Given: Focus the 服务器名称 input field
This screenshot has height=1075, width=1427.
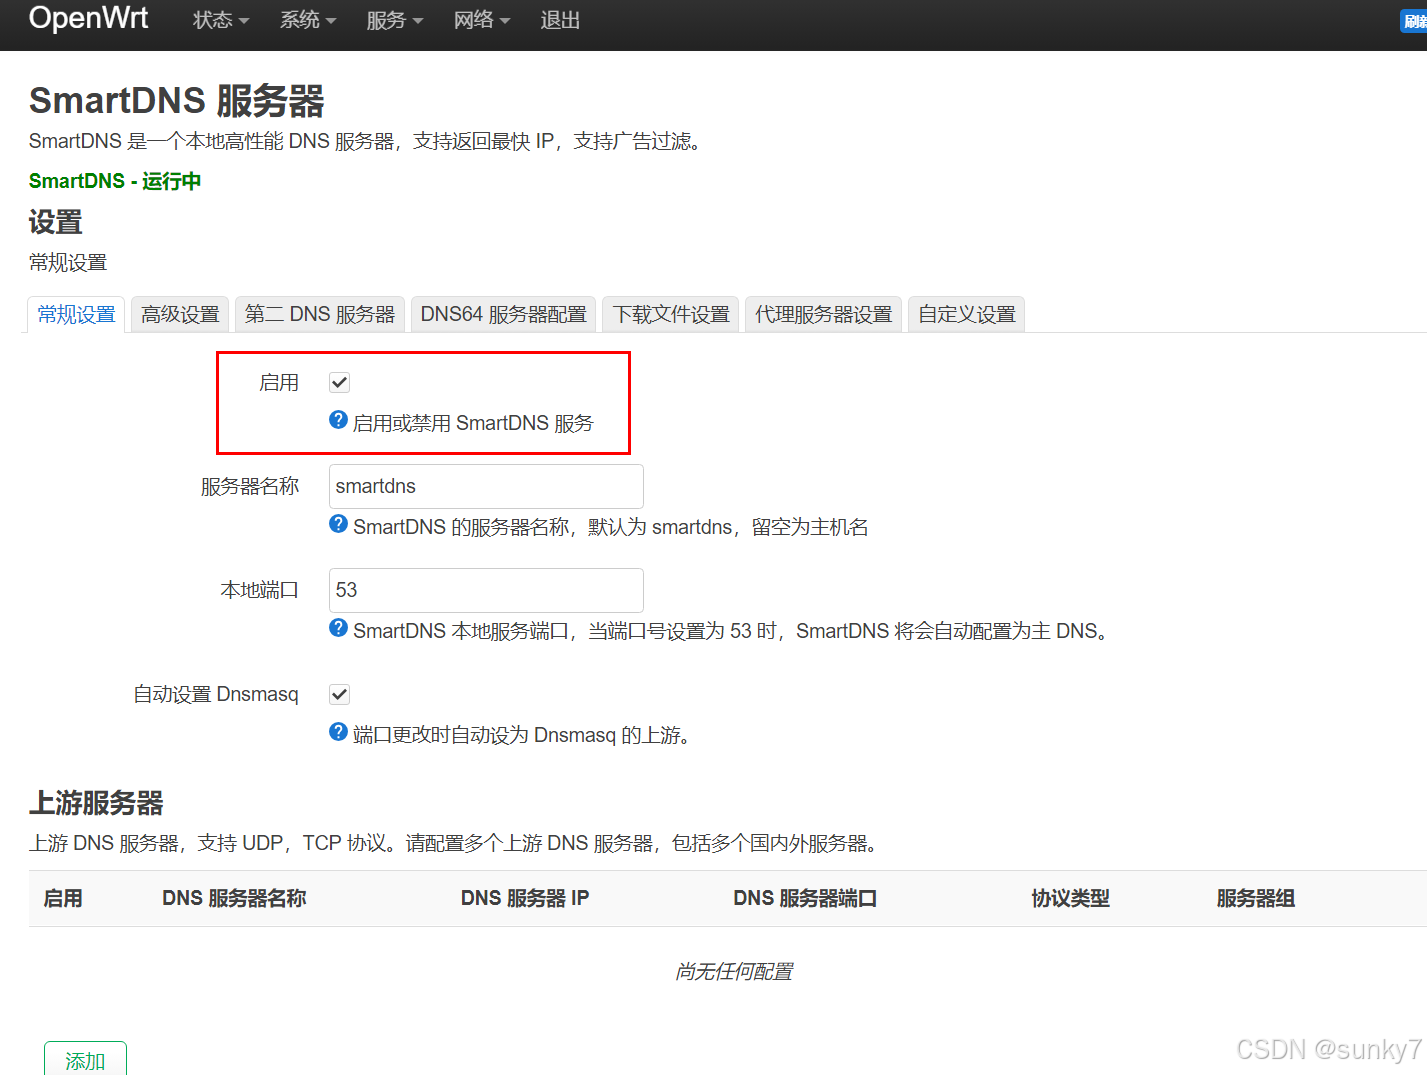Looking at the screenshot, I should (486, 486).
